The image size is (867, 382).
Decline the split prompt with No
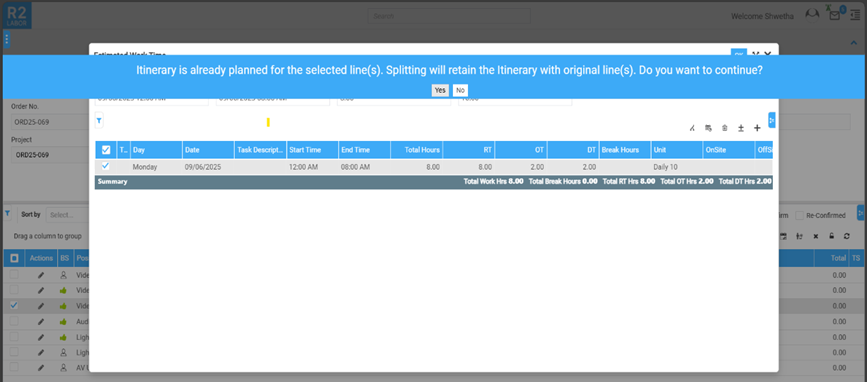coord(460,90)
